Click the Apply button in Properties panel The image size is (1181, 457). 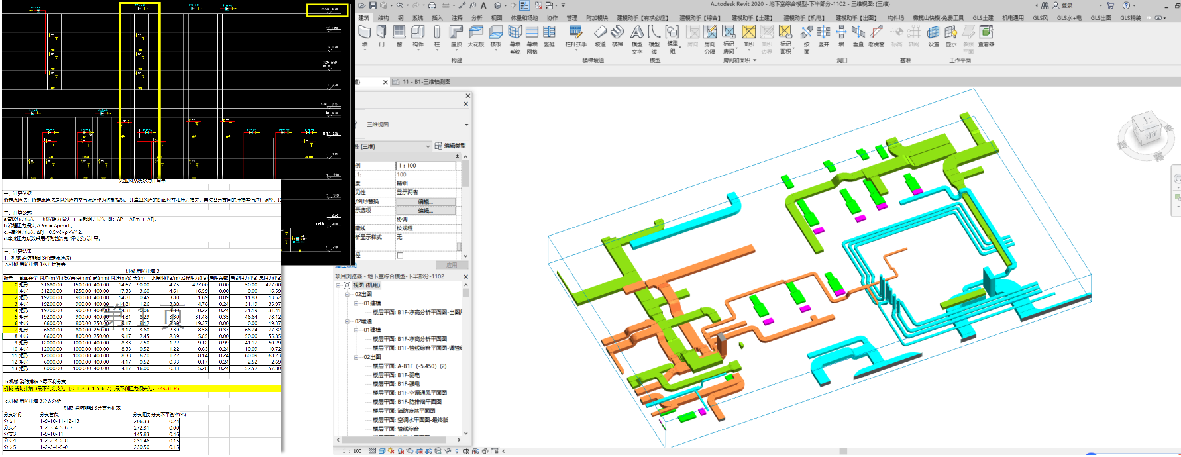[x=452, y=265]
